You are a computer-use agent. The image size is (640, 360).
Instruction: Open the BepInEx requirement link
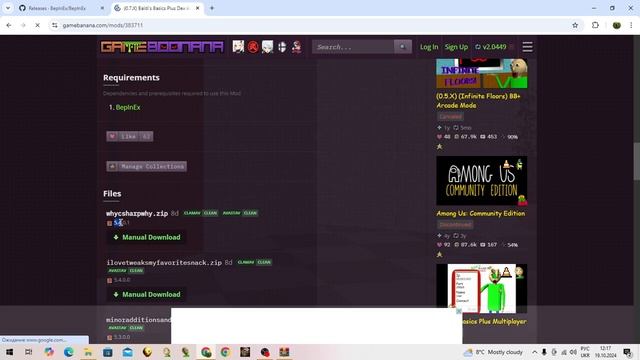click(128, 107)
